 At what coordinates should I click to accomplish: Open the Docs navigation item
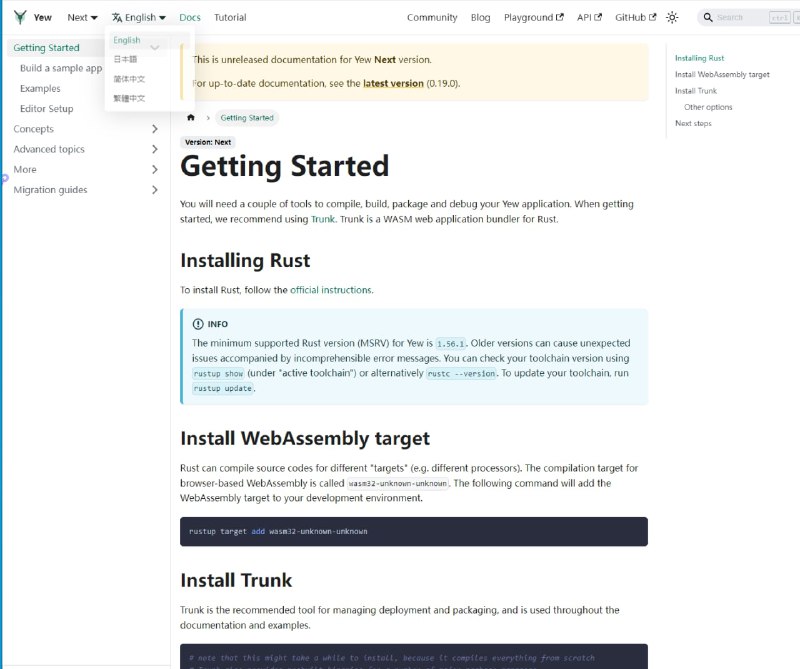(x=190, y=17)
